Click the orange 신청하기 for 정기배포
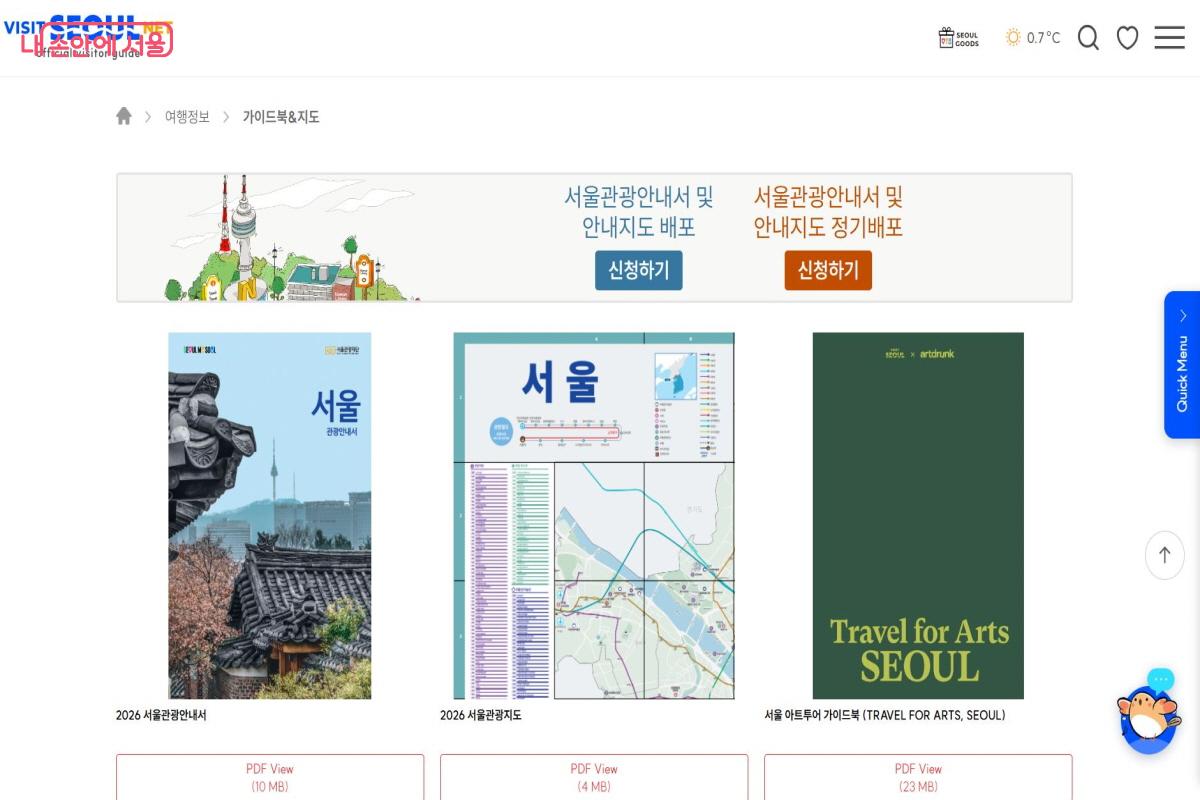 pyautogui.click(x=828, y=270)
